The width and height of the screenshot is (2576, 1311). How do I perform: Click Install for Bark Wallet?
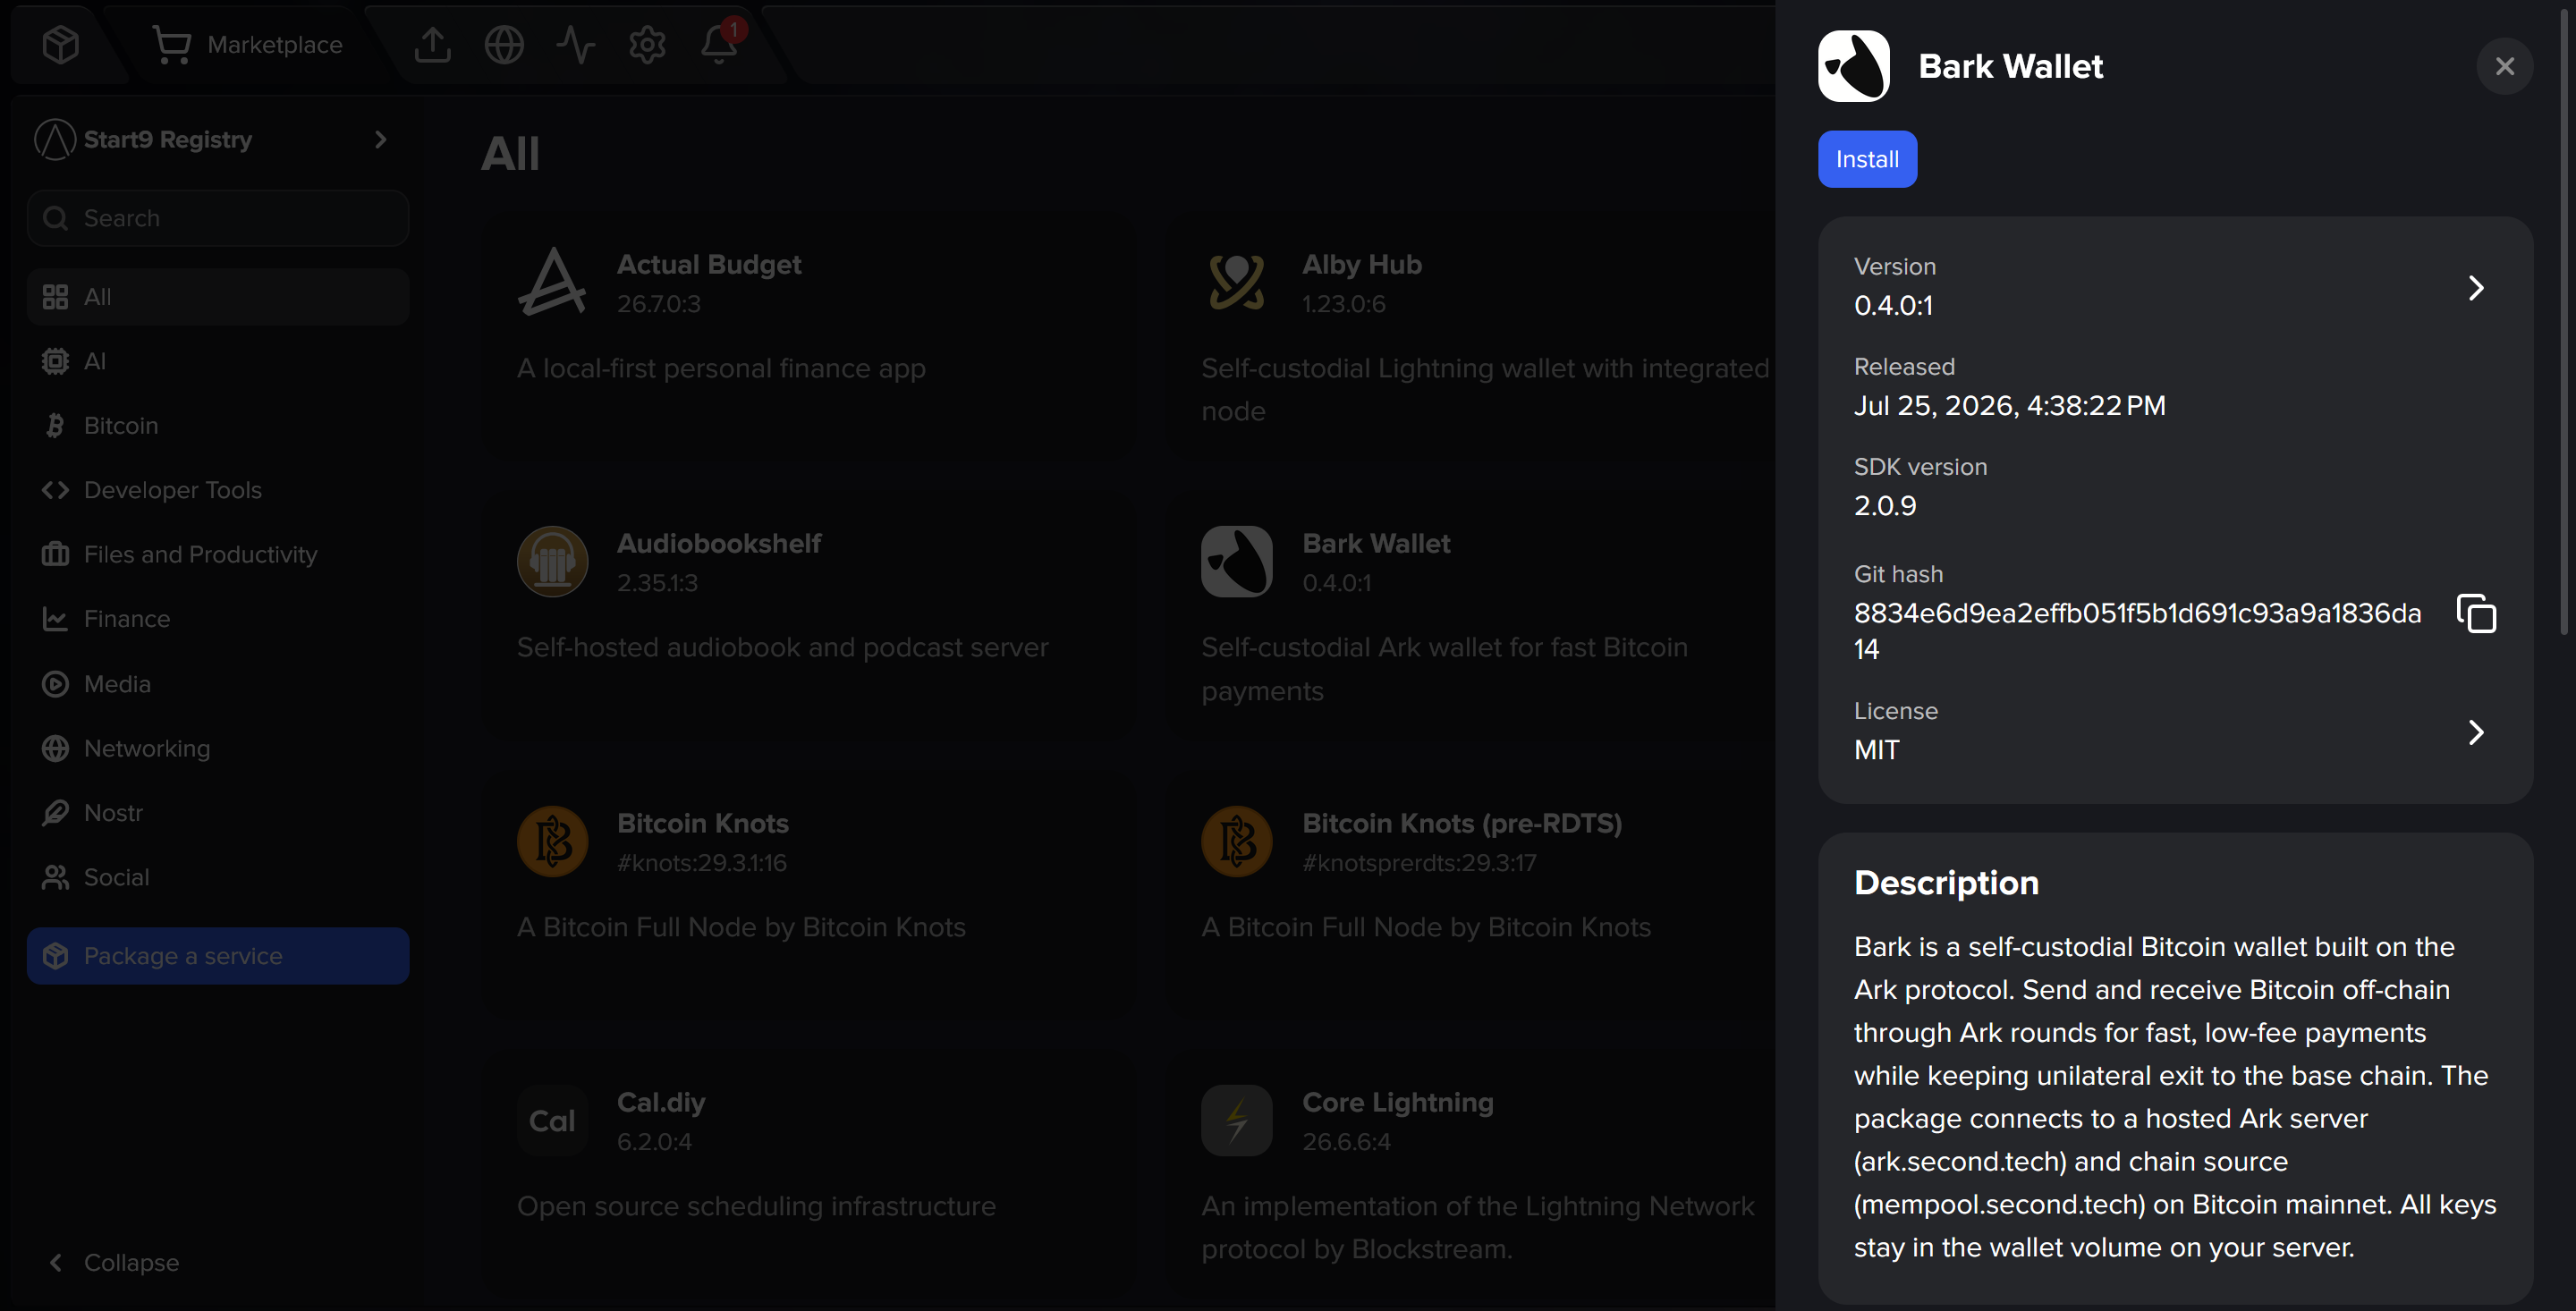[1867, 159]
